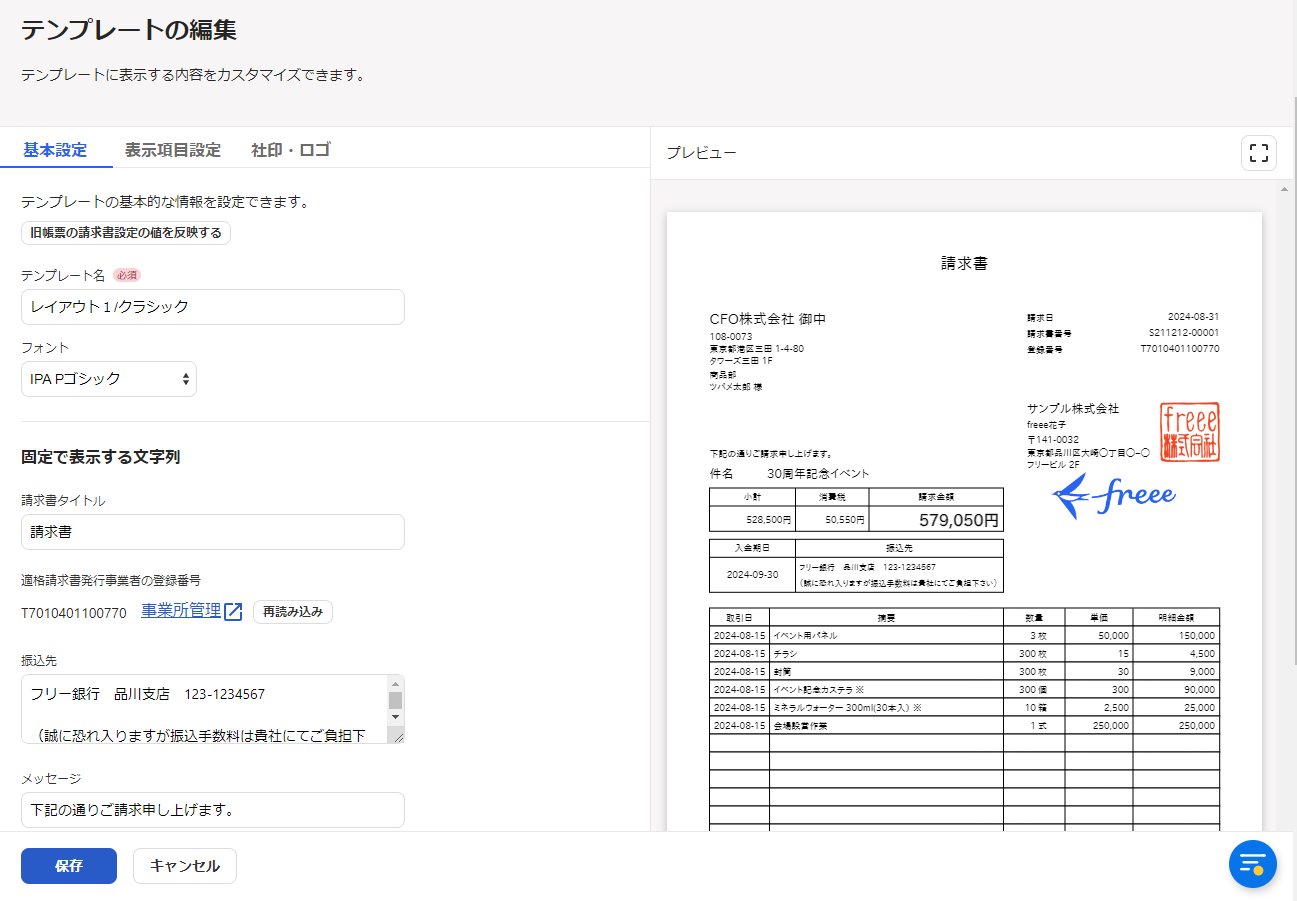Screen dimensions: 1297x901
Task: Open the 事業所管理 link
Action: 181,611
